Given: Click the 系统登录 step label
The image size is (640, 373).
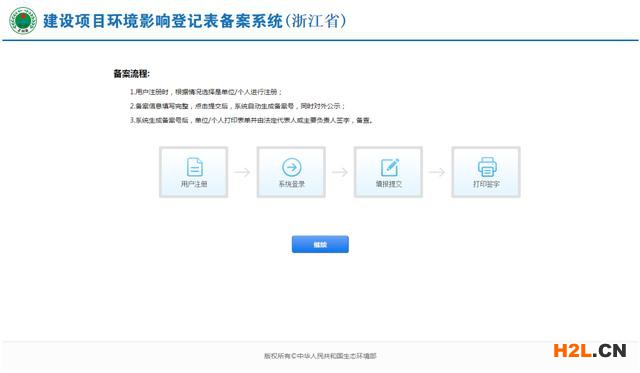Looking at the screenshot, I should click(x=291, y=184).
